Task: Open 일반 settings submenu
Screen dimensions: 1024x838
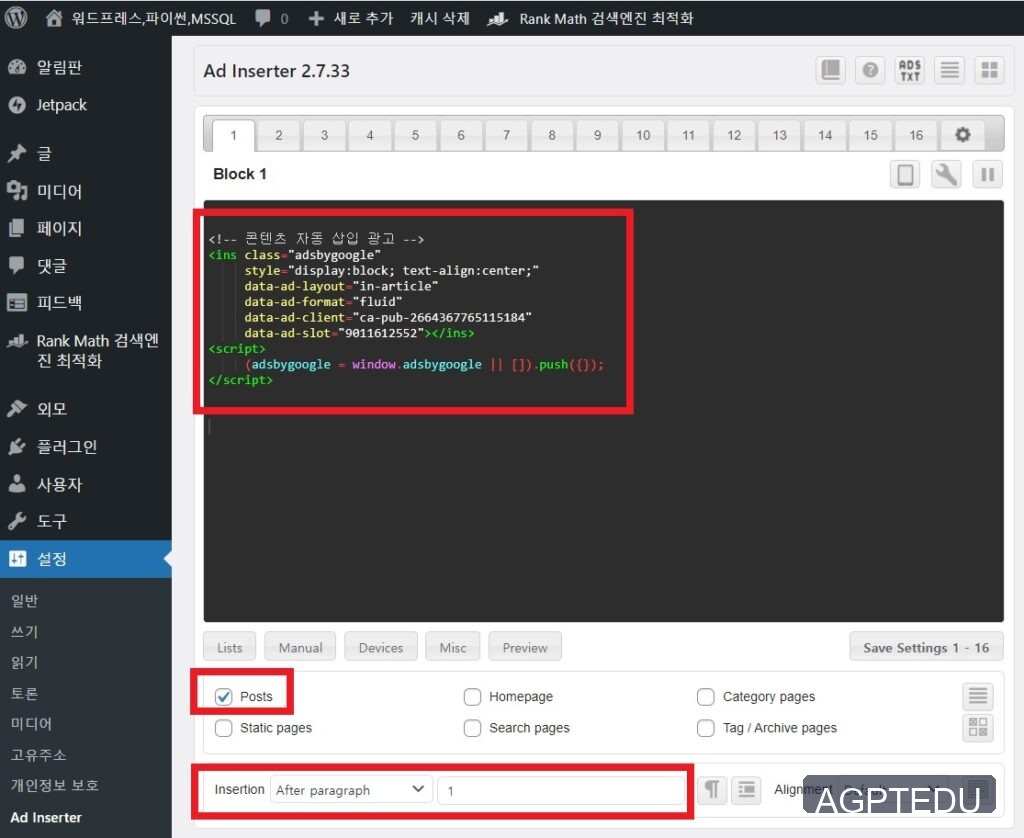Action: (x=24, y=601)
